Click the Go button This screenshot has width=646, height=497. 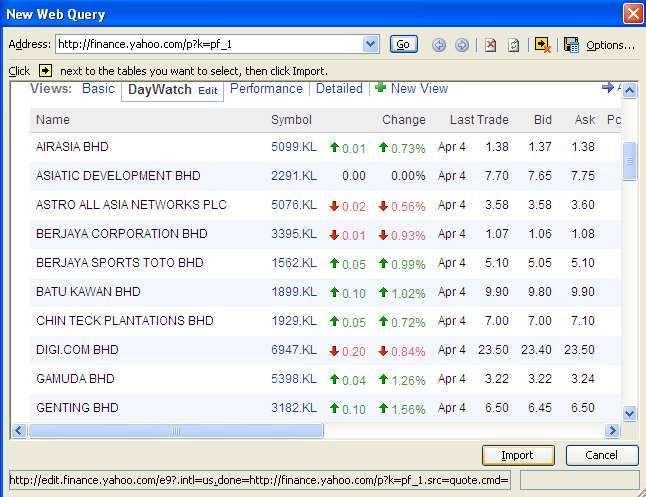[403, 45]
